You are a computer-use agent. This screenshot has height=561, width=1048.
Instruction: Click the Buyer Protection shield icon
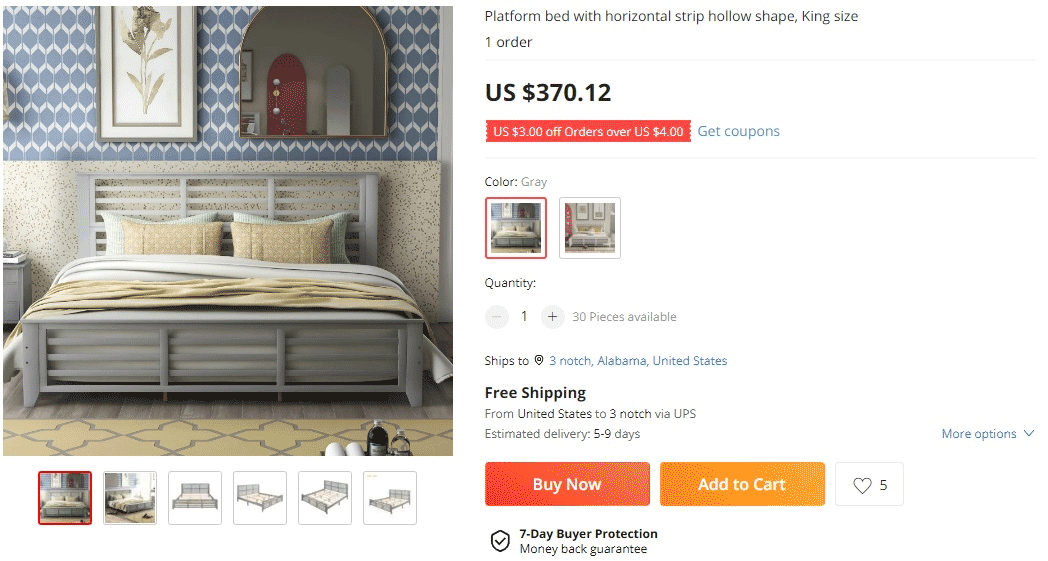point(500,541)
